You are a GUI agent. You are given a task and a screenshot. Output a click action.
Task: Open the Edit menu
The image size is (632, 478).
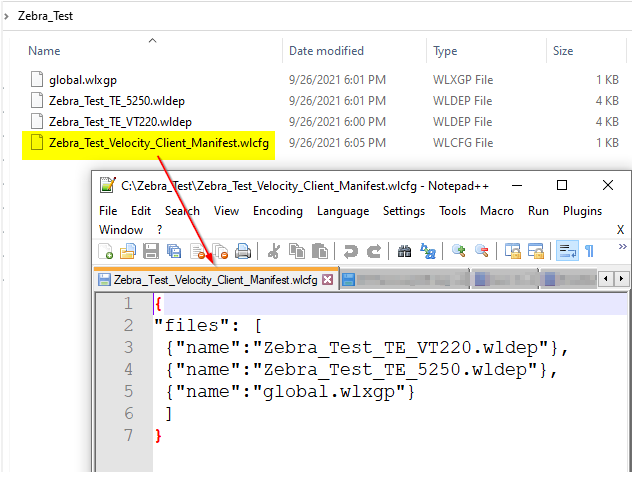(141, 211)
